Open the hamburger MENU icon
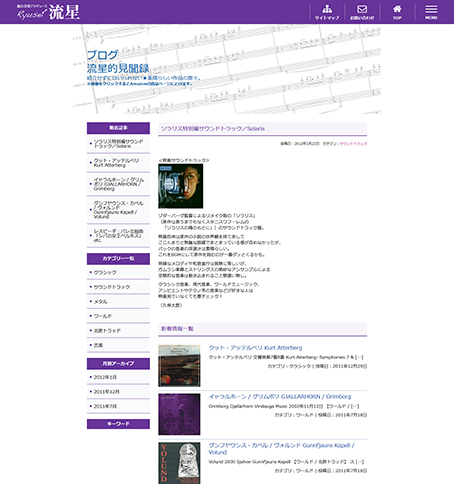Screen dimensions: 454x484 [x=431, y=12]
